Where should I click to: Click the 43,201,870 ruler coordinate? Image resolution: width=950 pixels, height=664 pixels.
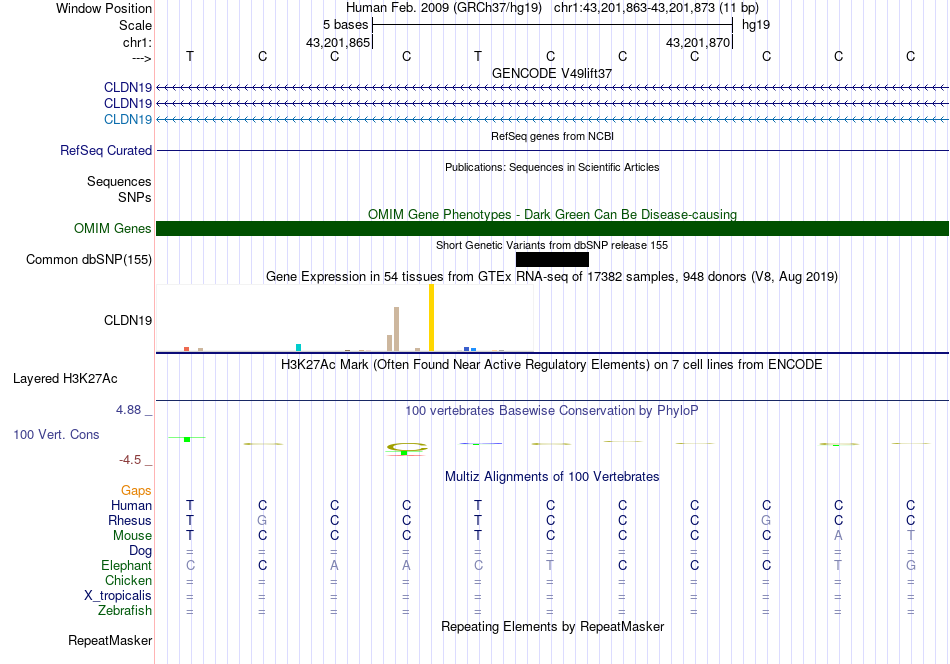[698, 42]
